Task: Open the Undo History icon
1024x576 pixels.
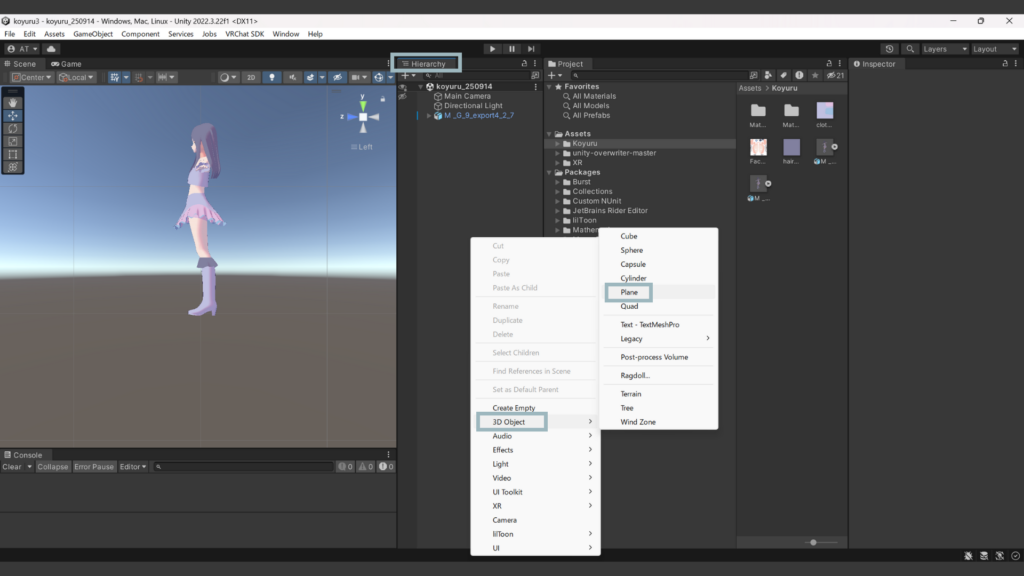Action: click(890, 49)
